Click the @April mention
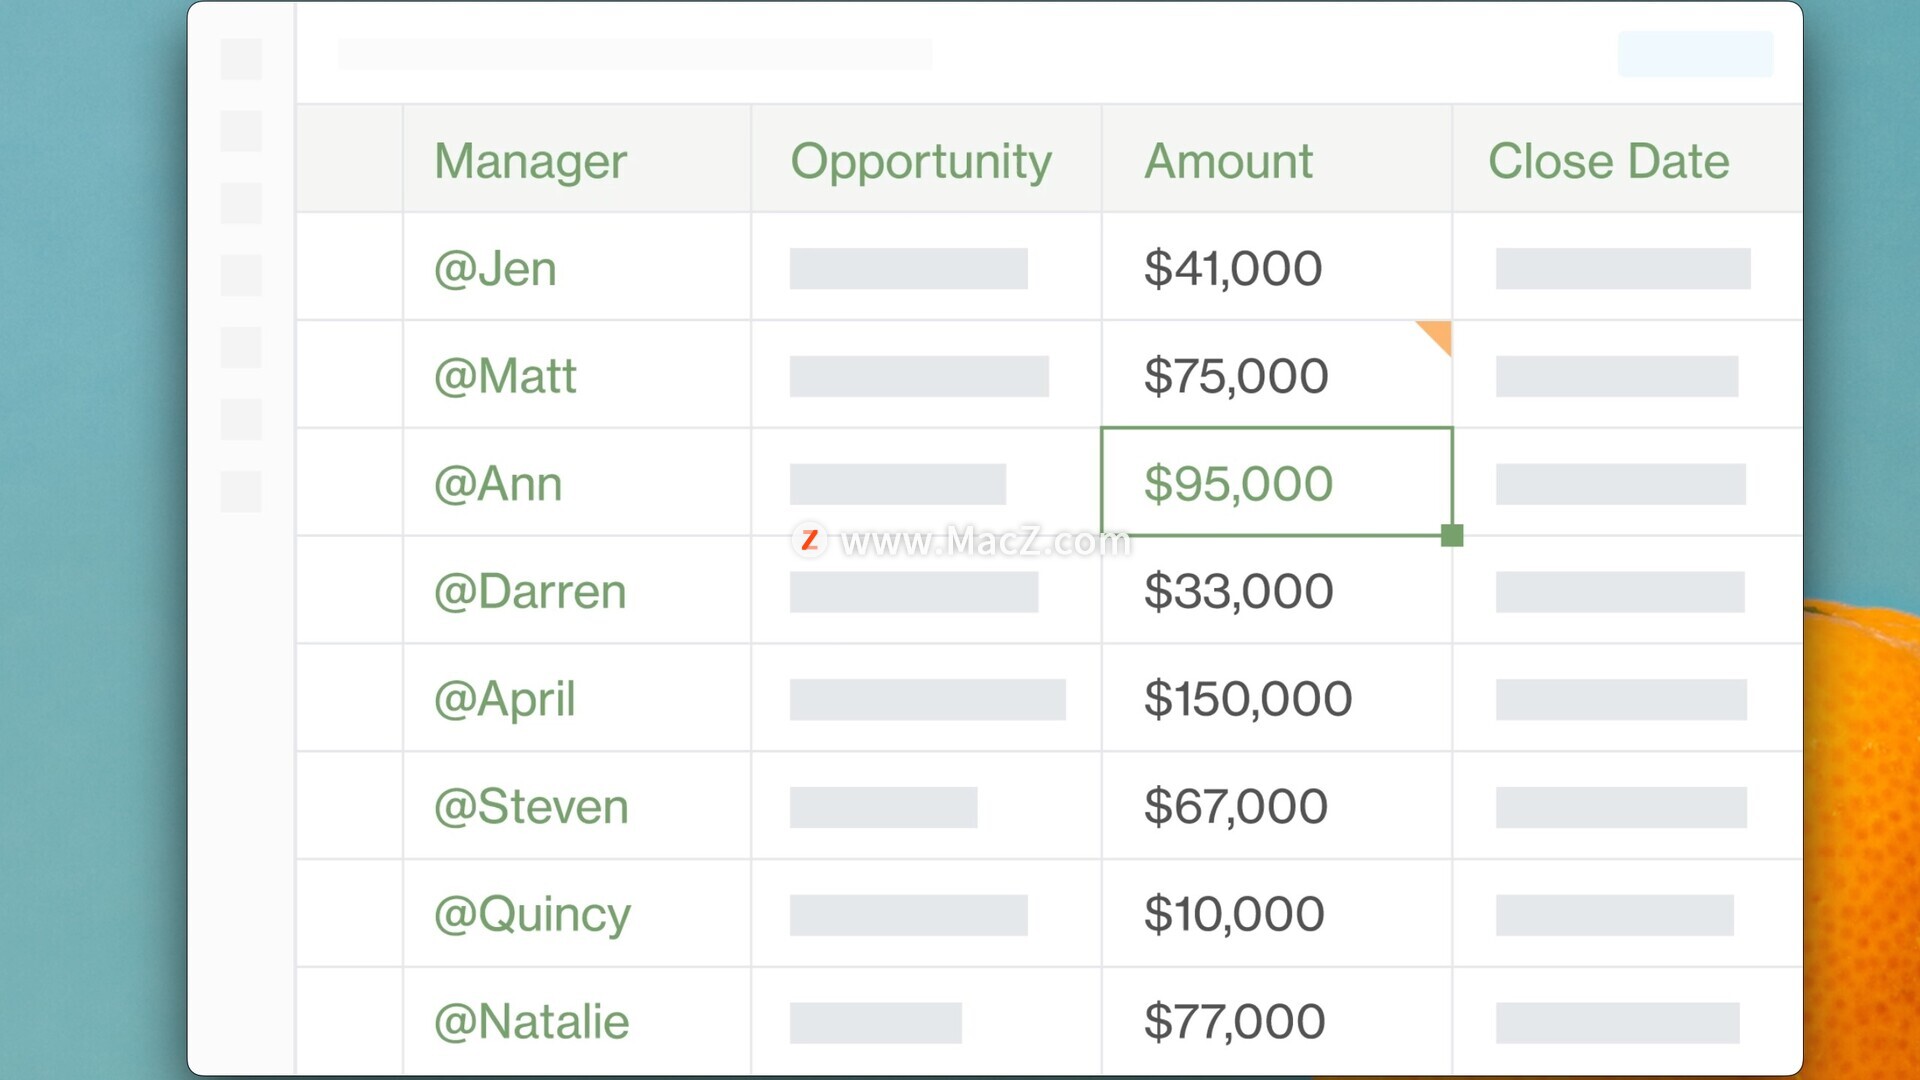The height and width of the screenshot is (1080, 1920). click(x=505, y=699)
